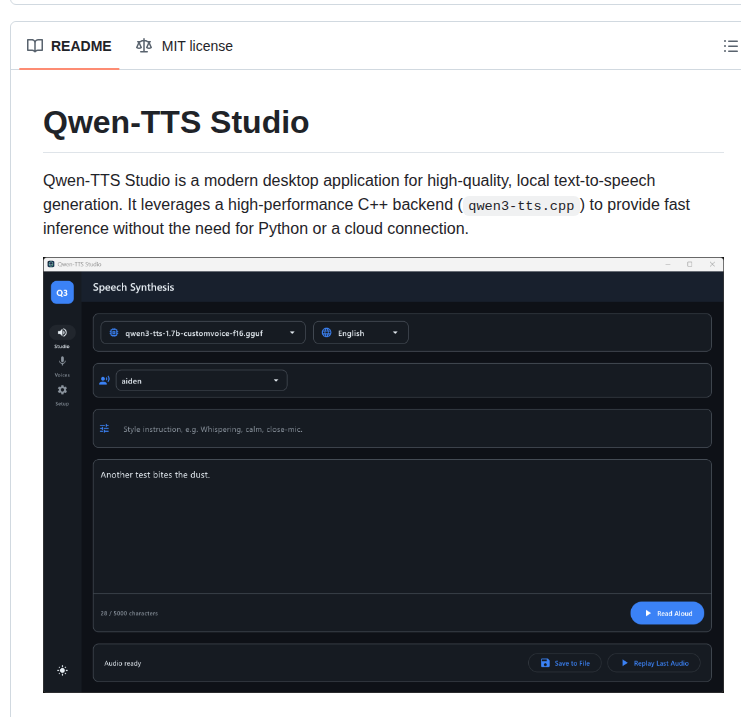Click Save to File button

coord(565,663)
